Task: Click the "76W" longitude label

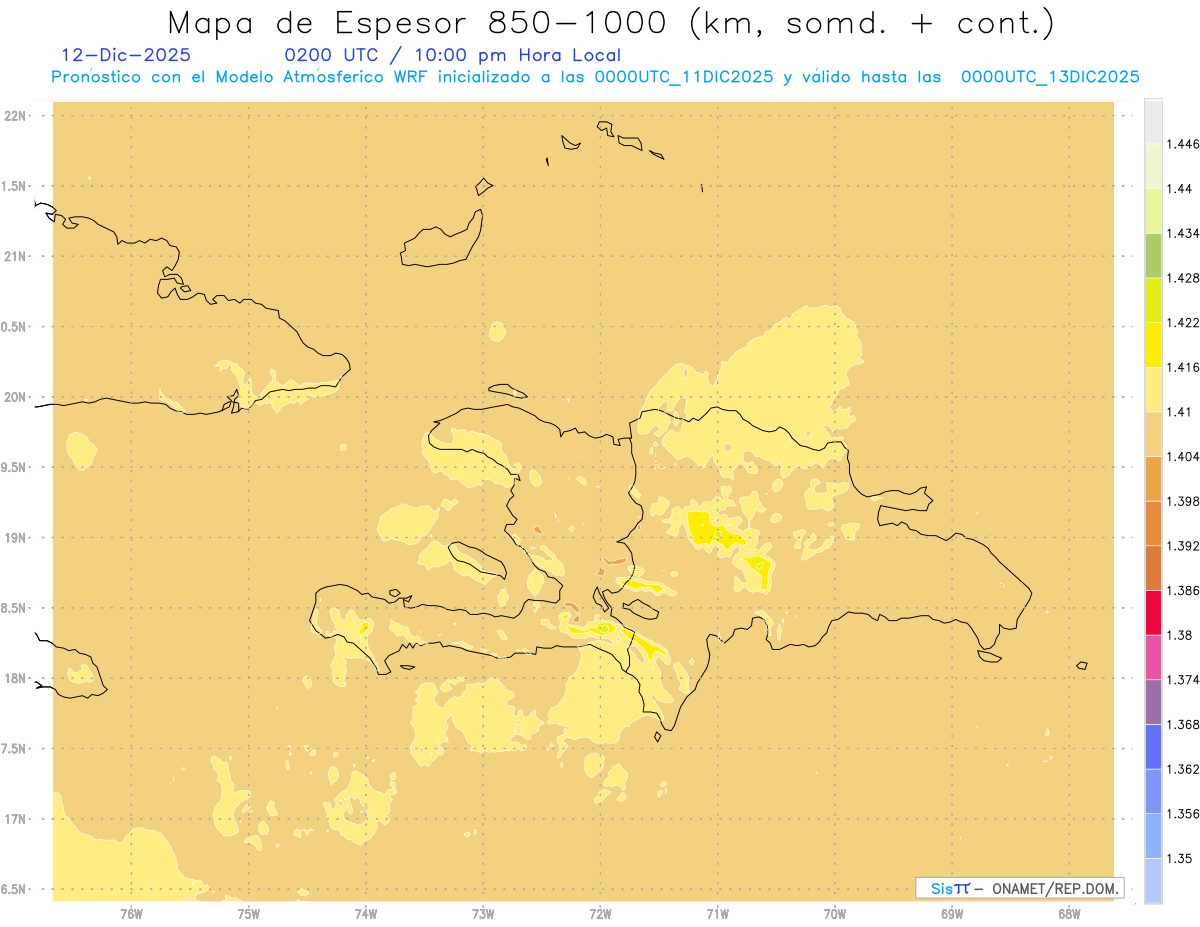Action: click(x=131, y=913)
